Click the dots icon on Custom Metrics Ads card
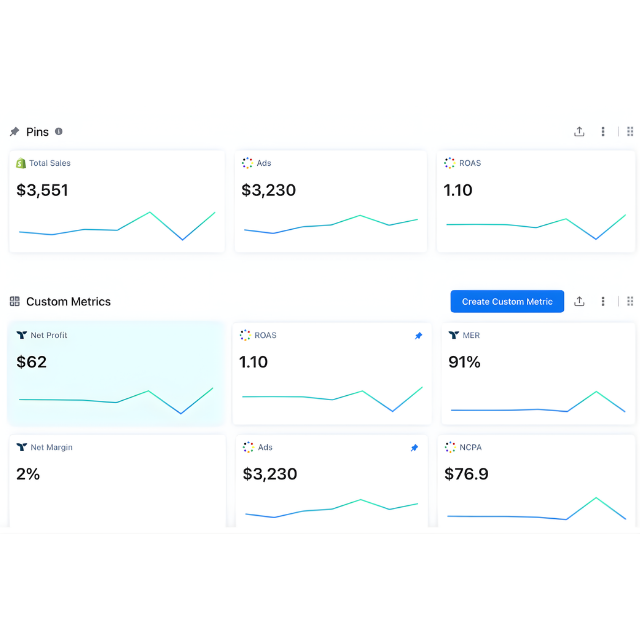This screenshot has height=640, width=640. coord(248,447)
